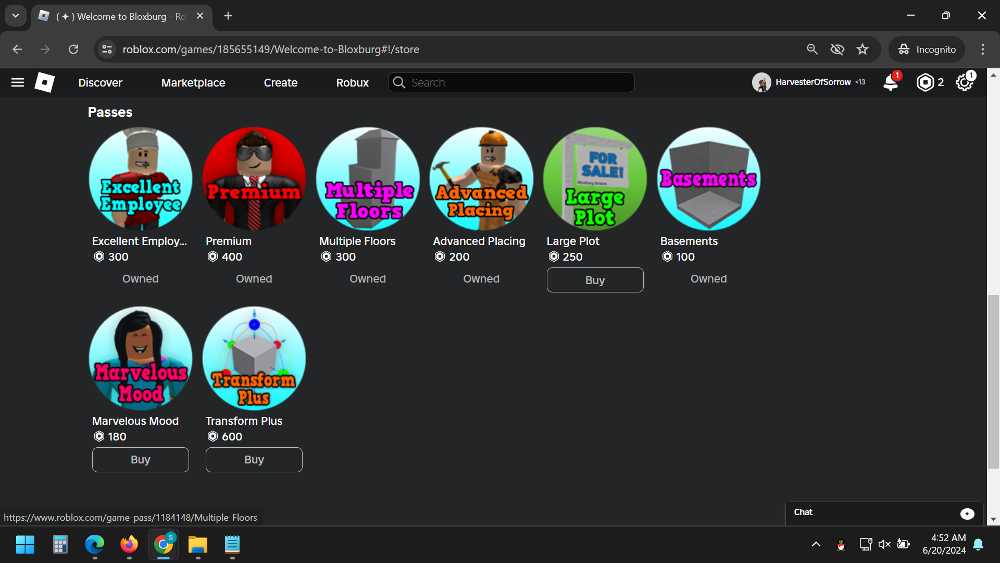Click the muted volume tray icon

point(884,545)
